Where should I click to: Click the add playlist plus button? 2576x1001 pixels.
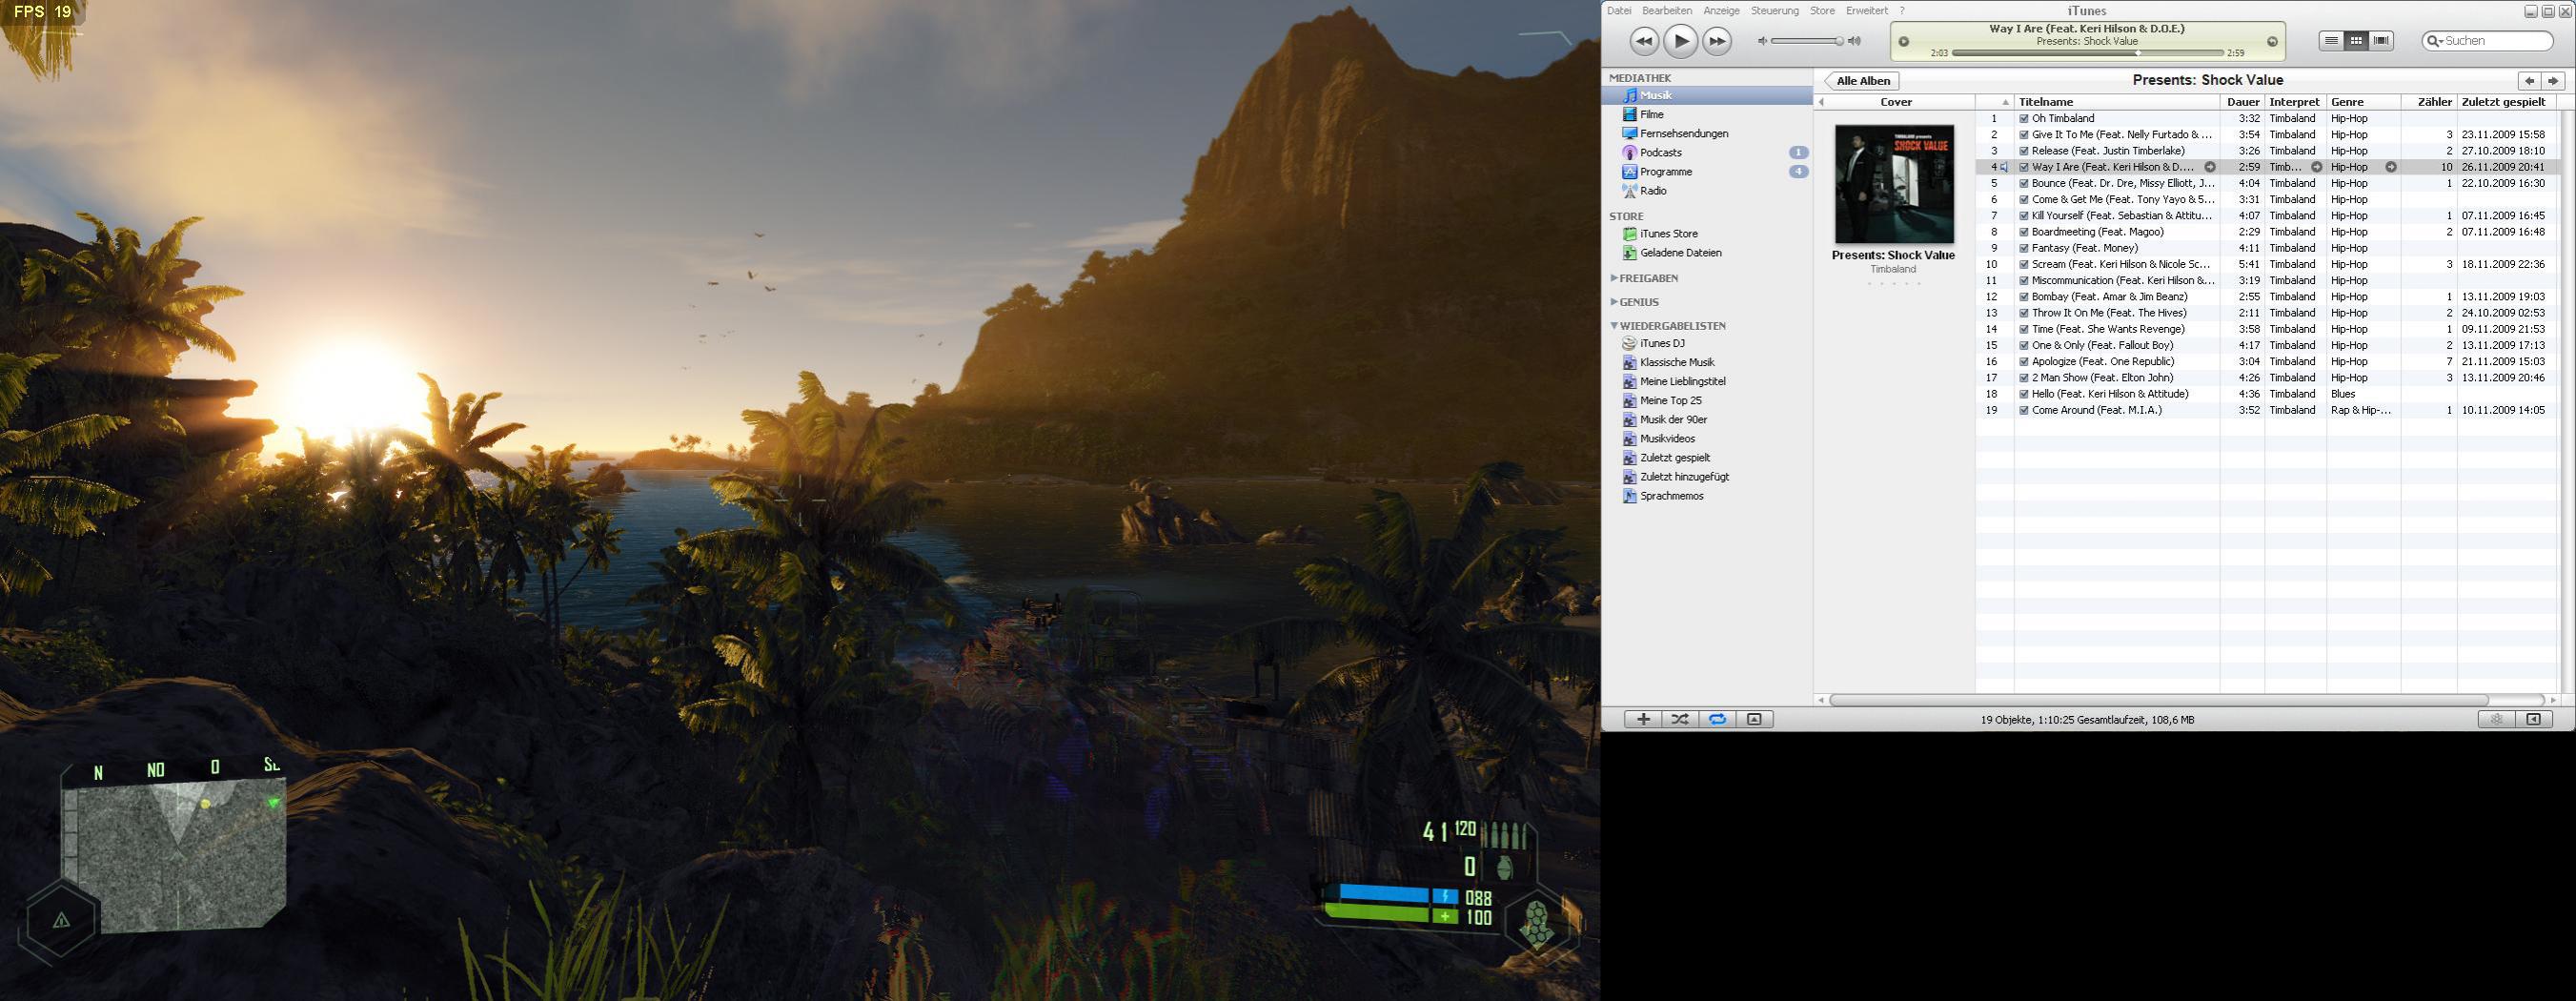(x=1643, y=719)
